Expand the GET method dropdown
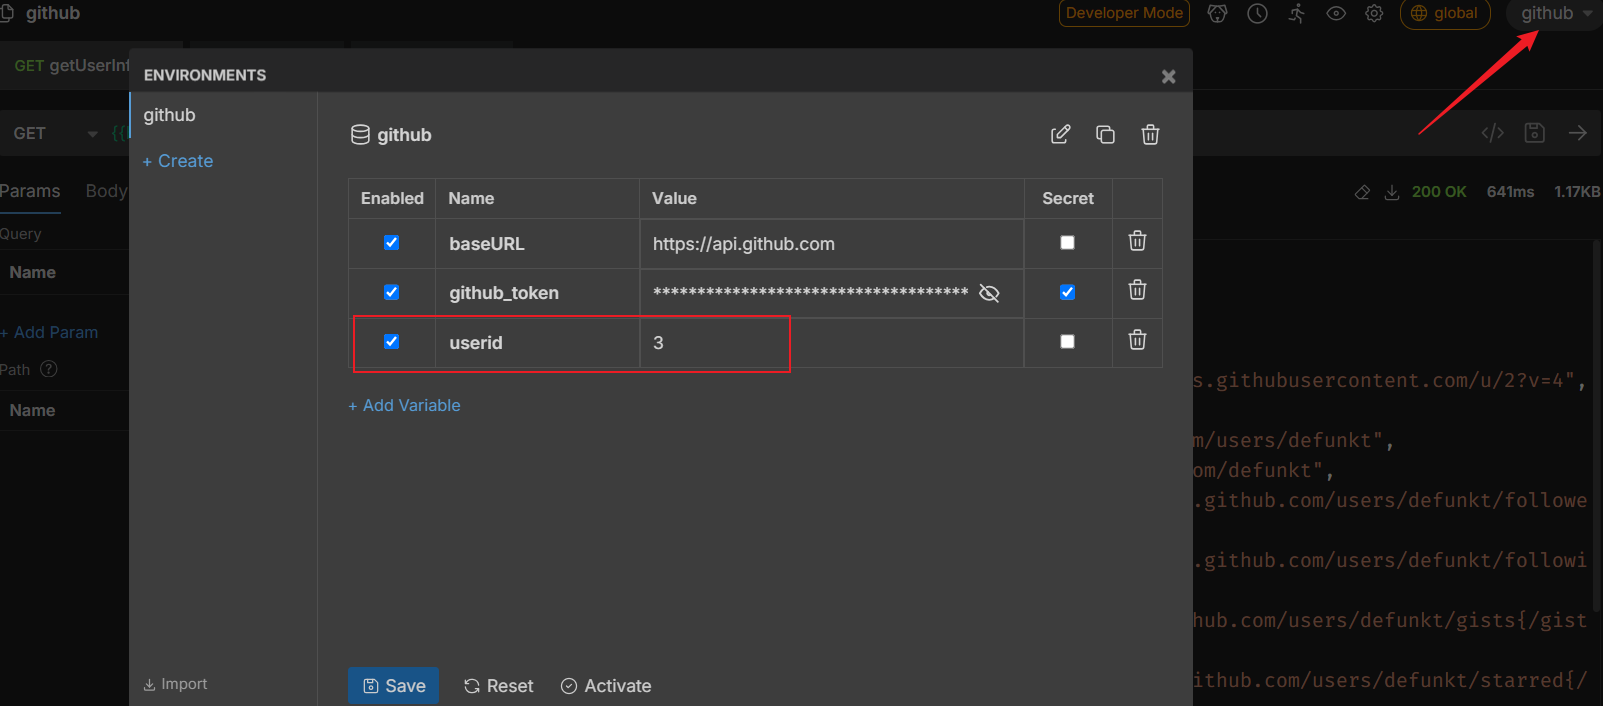Viewport: 1603px width, 706px height. point(92,134)
